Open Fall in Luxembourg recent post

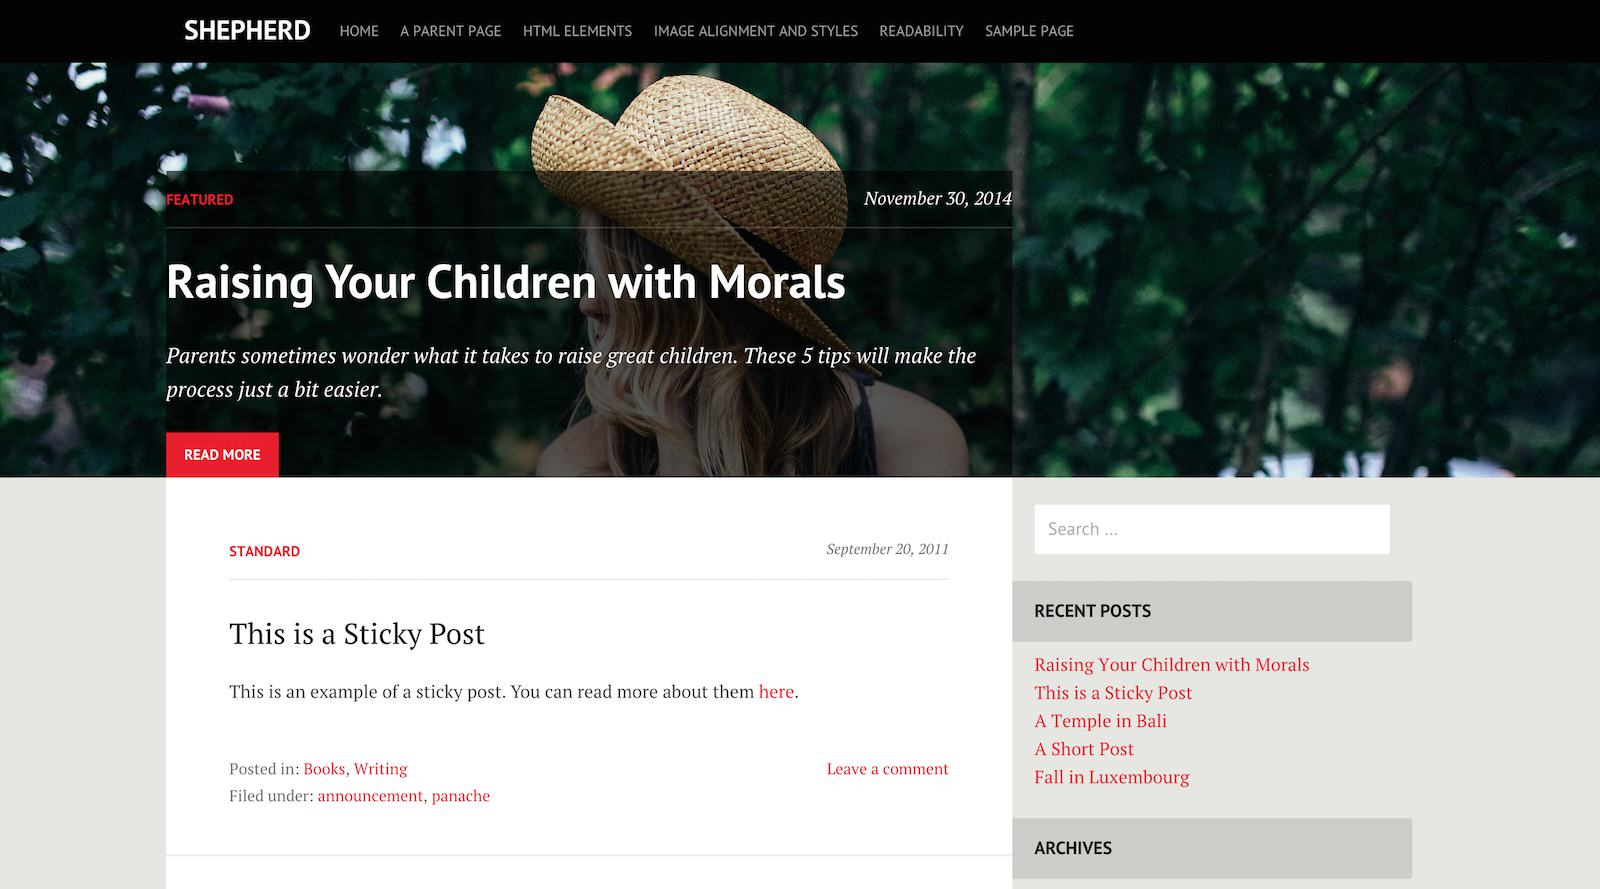pyautogui.click(x=1112, y=777)
